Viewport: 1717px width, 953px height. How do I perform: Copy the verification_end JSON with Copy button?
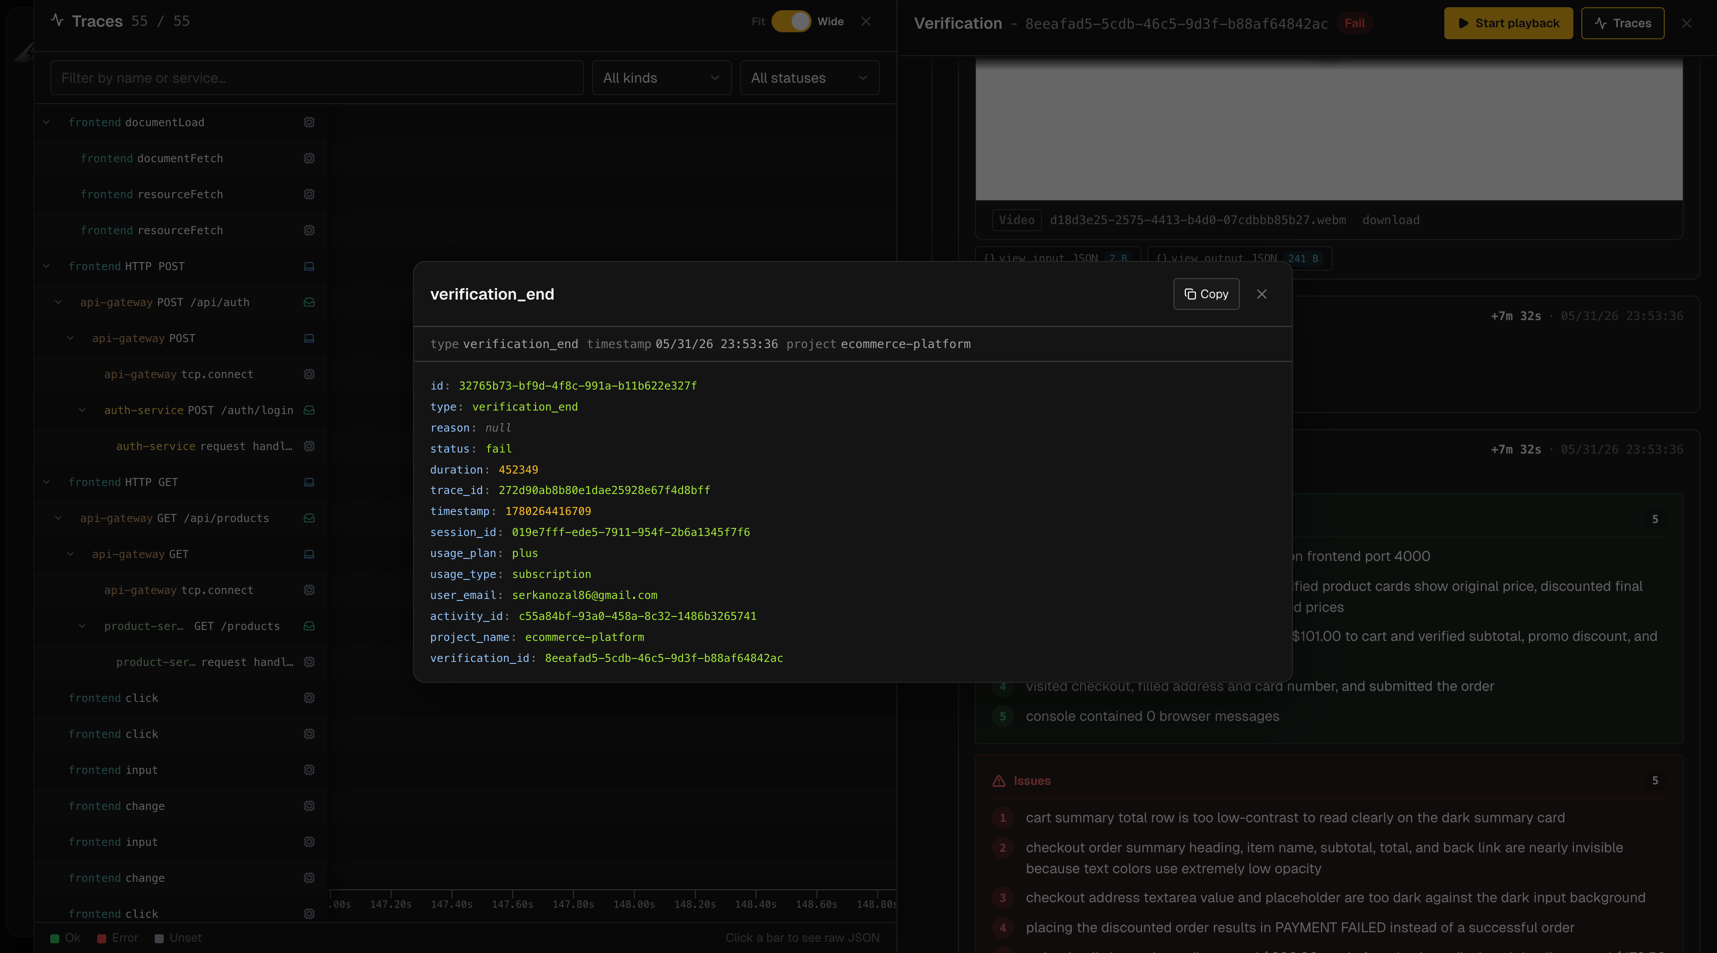(x=1206, y=294)
